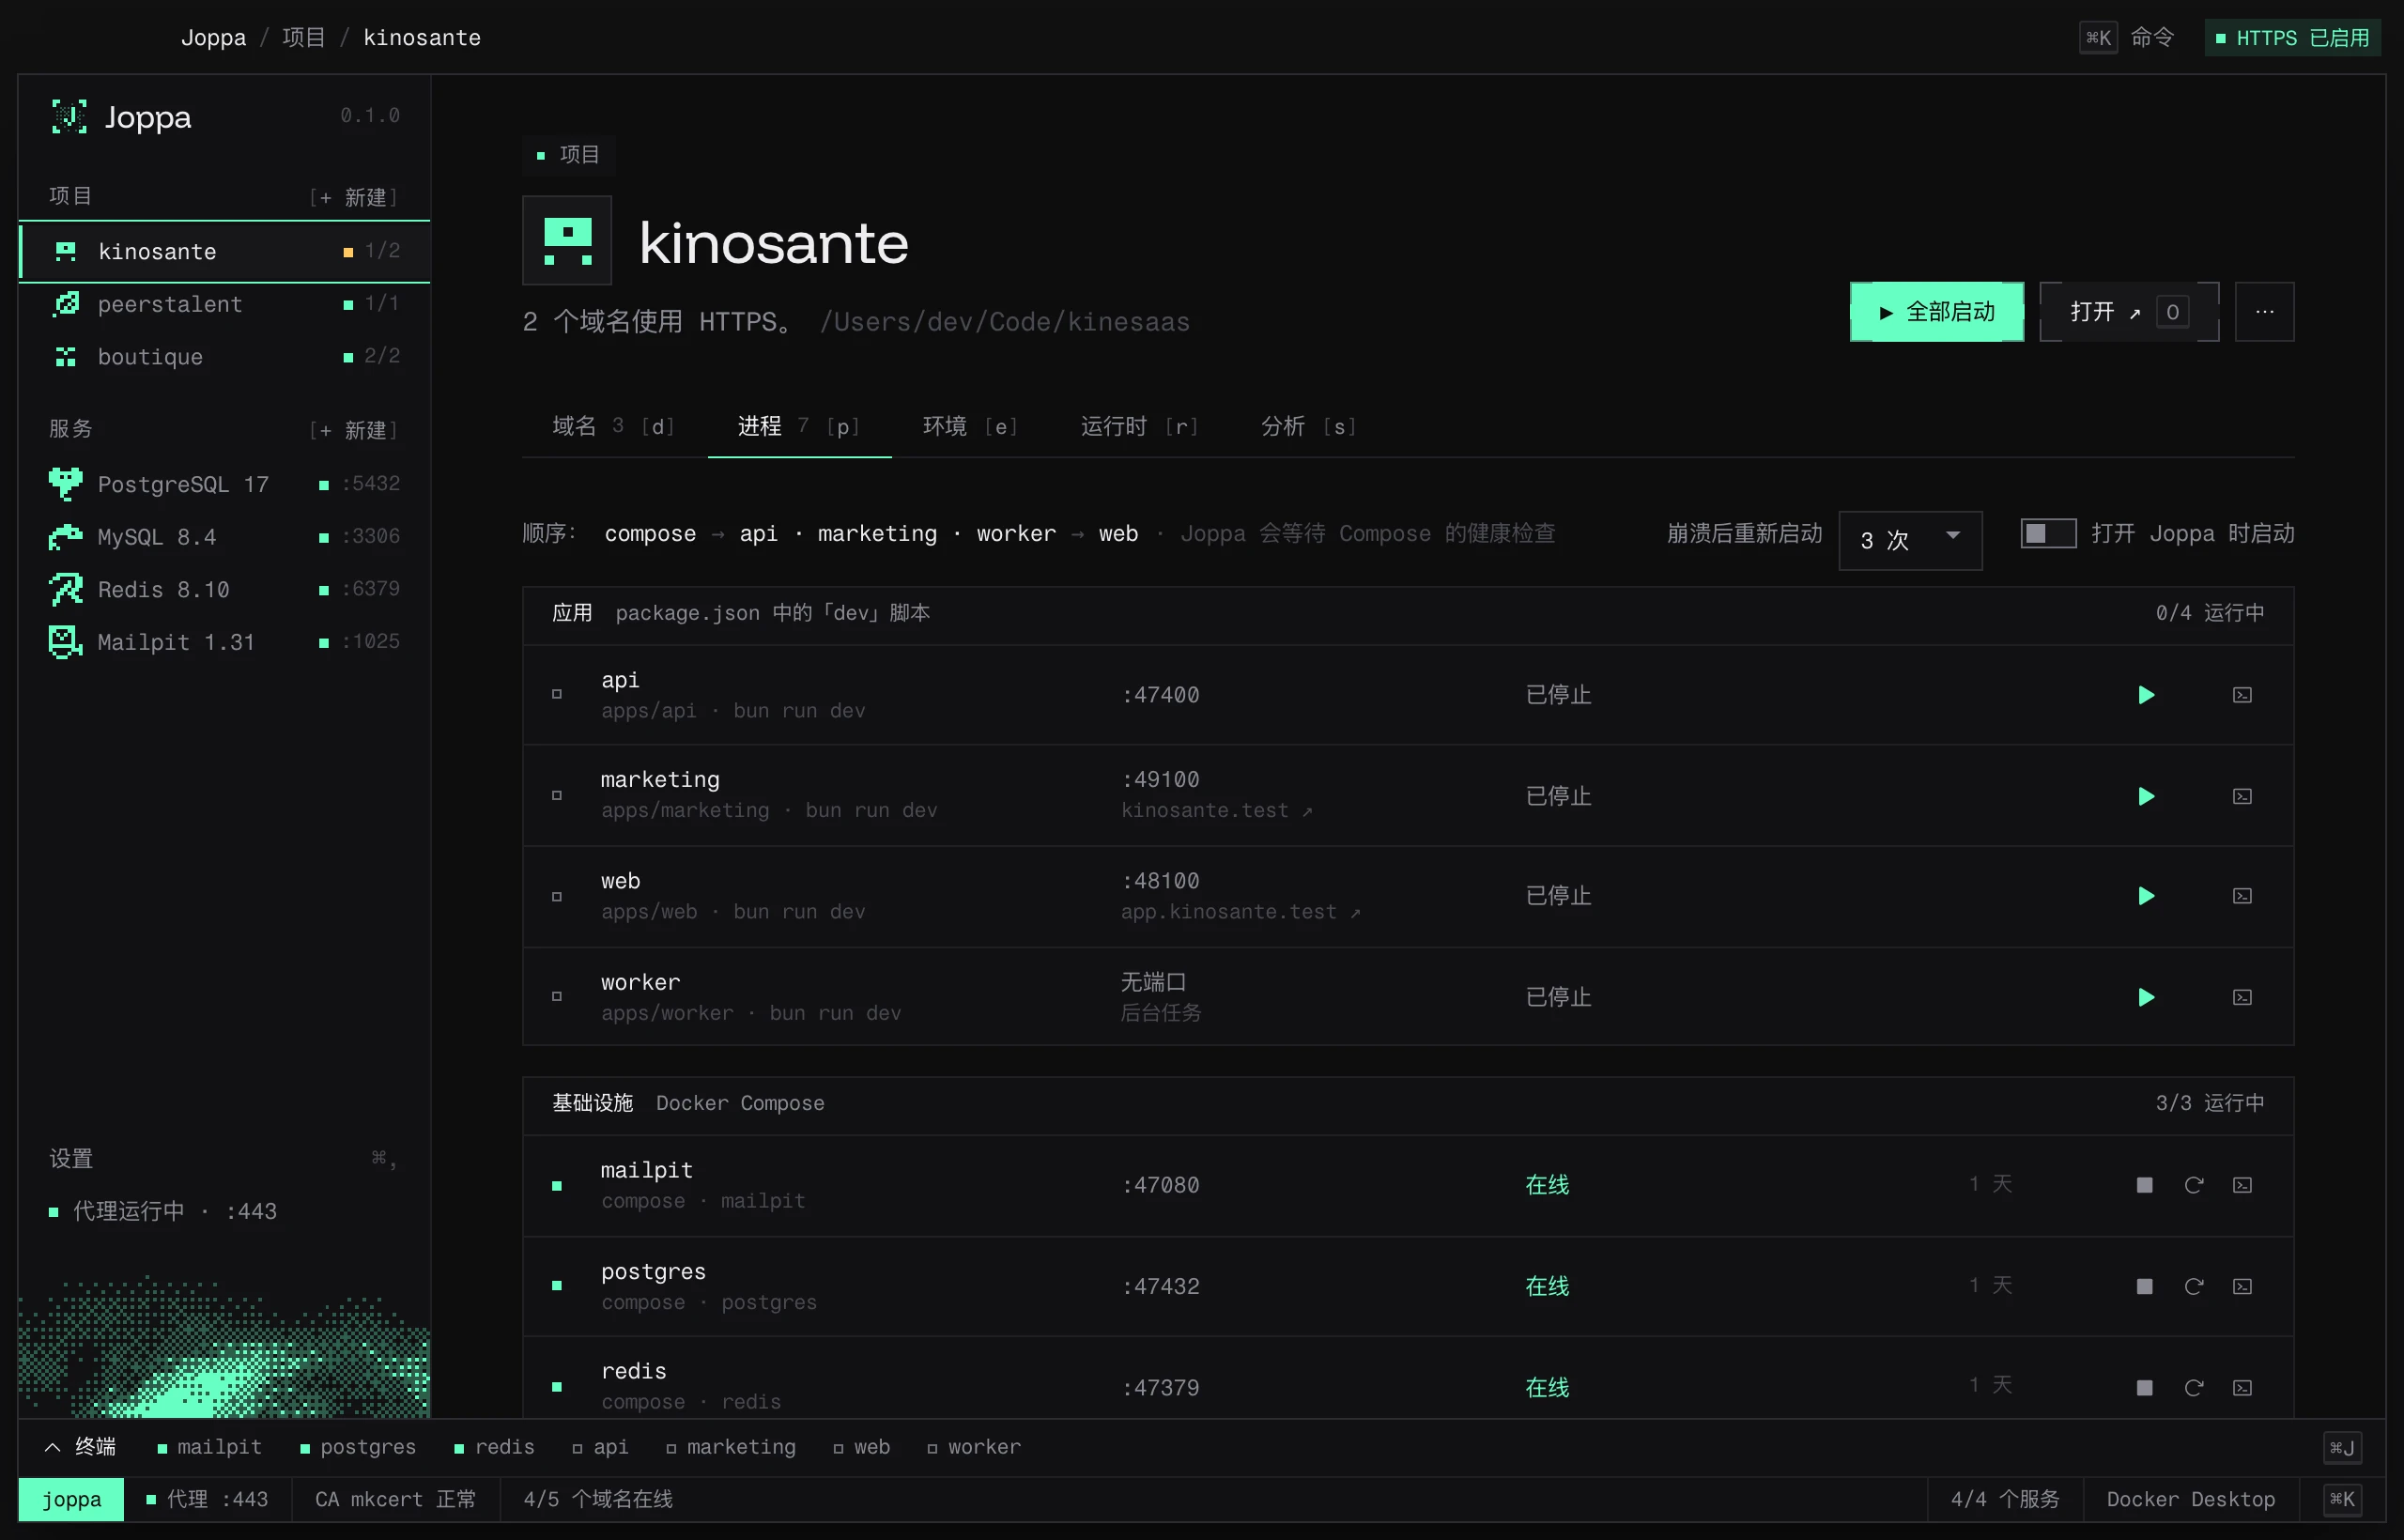Open the terminal icon for the redis row
This screenshot has height=1540, width=2404.
tap(2242, 1387)
